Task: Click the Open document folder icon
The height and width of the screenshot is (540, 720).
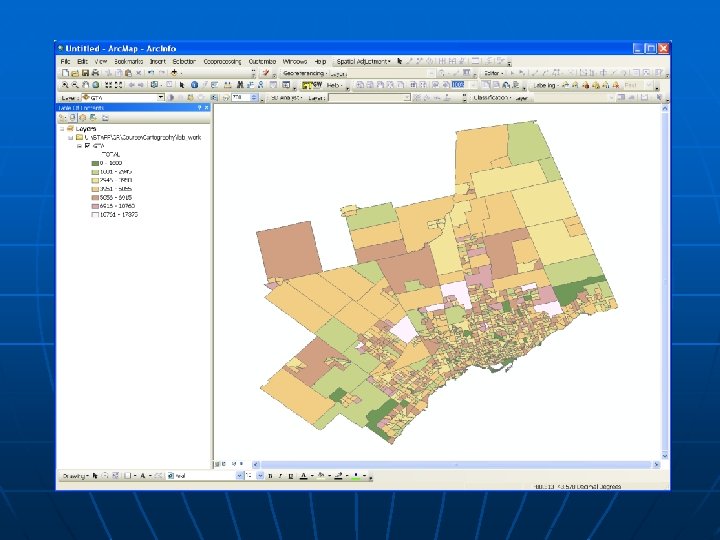Action: [x=73, y=73]
